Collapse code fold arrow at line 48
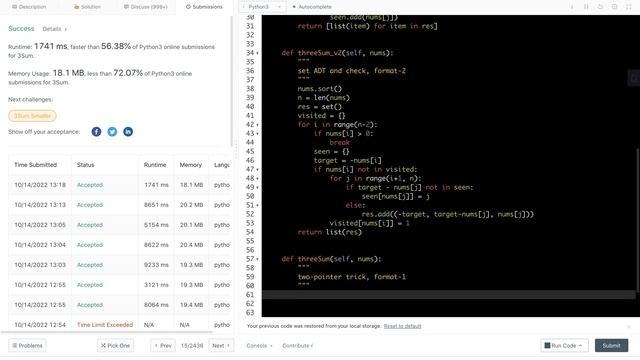The image size is (640, 360). pos(257,179)
